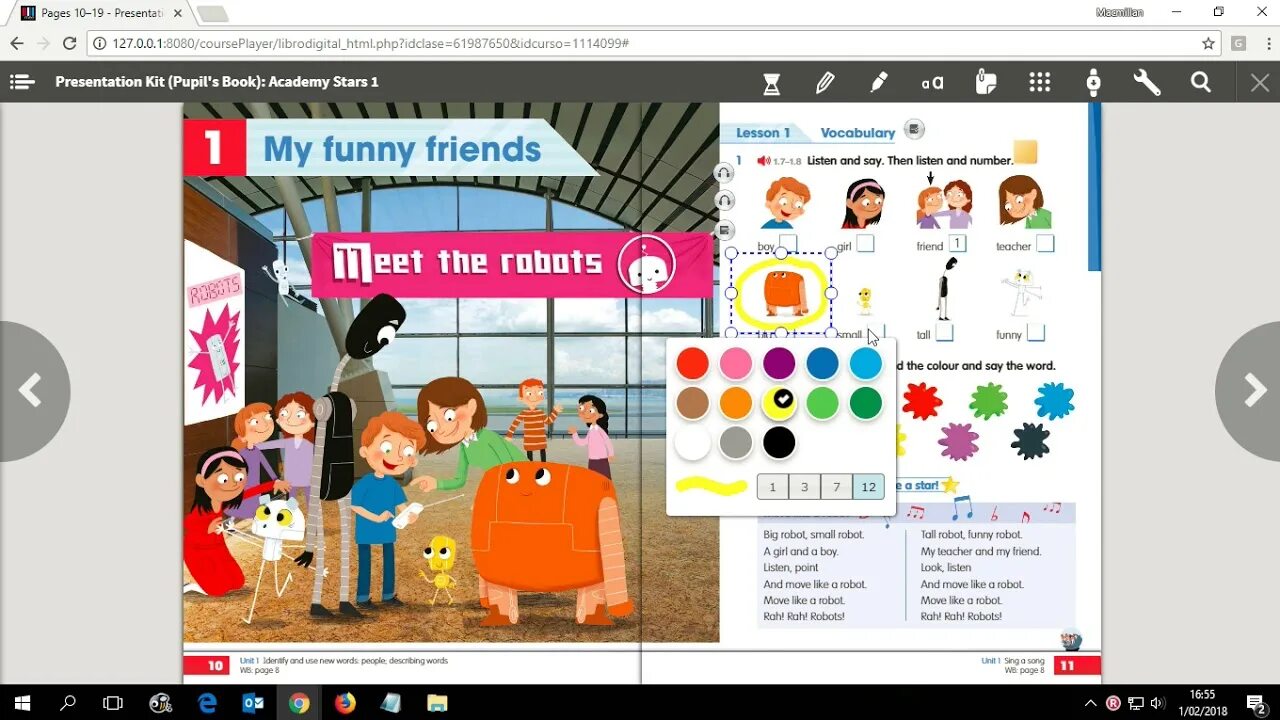Screen dimensions: 1280x720
Task: Open the hourglass timer tool
Action: pos(771,83)
